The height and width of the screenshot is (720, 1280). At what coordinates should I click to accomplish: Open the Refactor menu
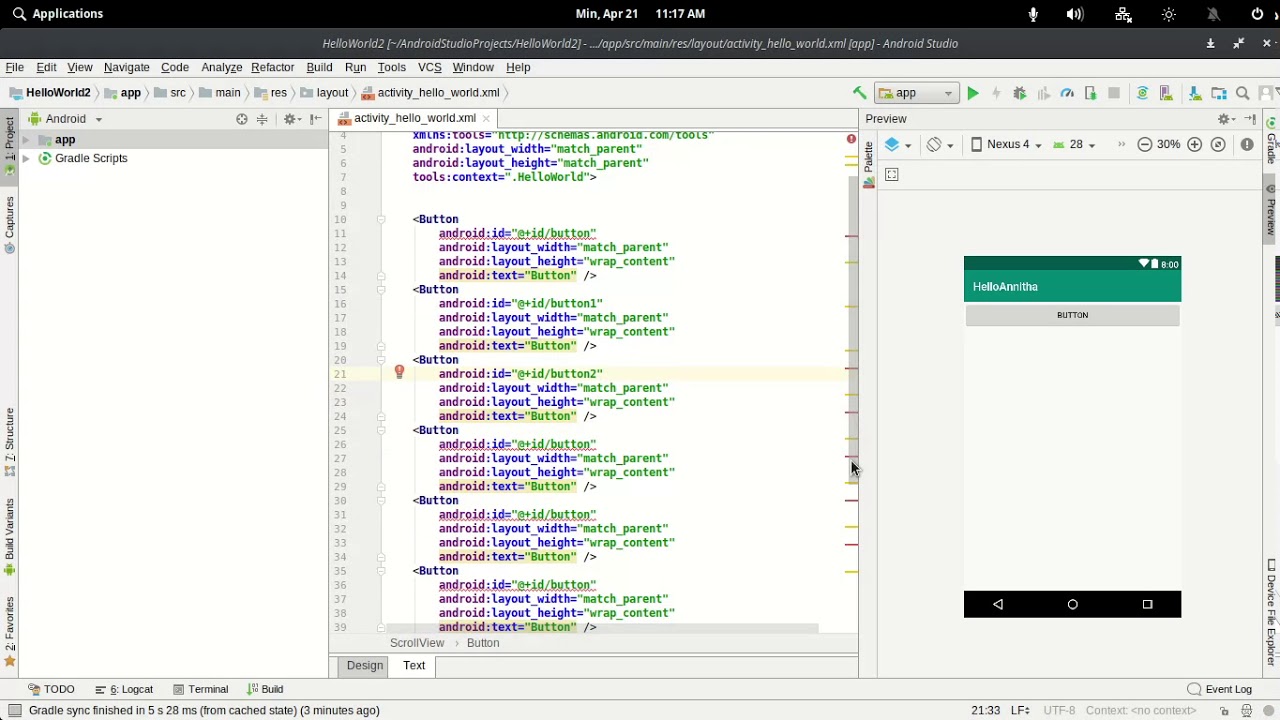tap(272, 67)
